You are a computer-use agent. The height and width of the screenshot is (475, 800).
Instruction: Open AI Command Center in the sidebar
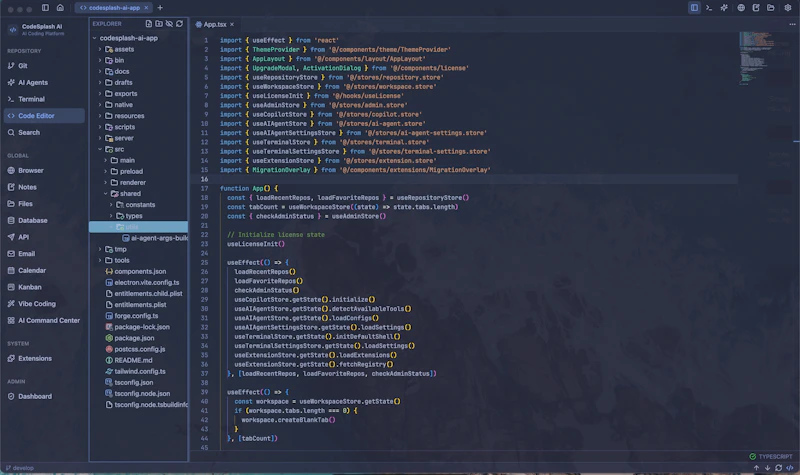[44, 320]
